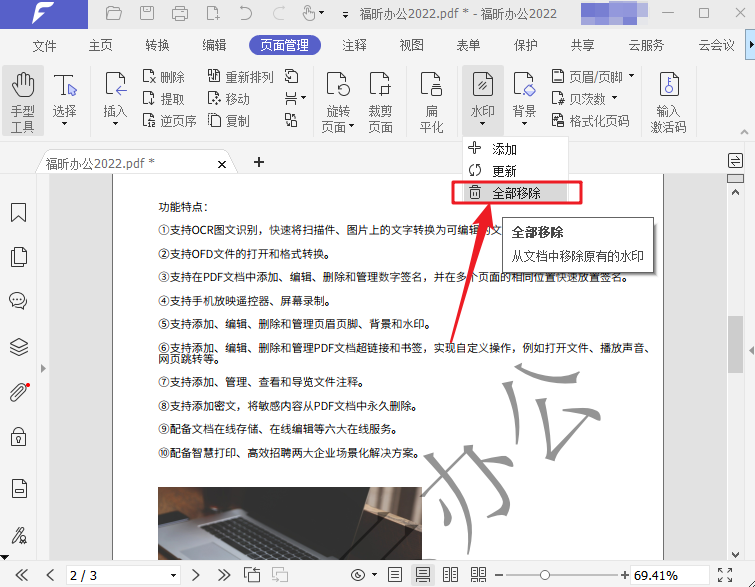
Task: Click the Redo arrow icon
Action: click(279, 13)
